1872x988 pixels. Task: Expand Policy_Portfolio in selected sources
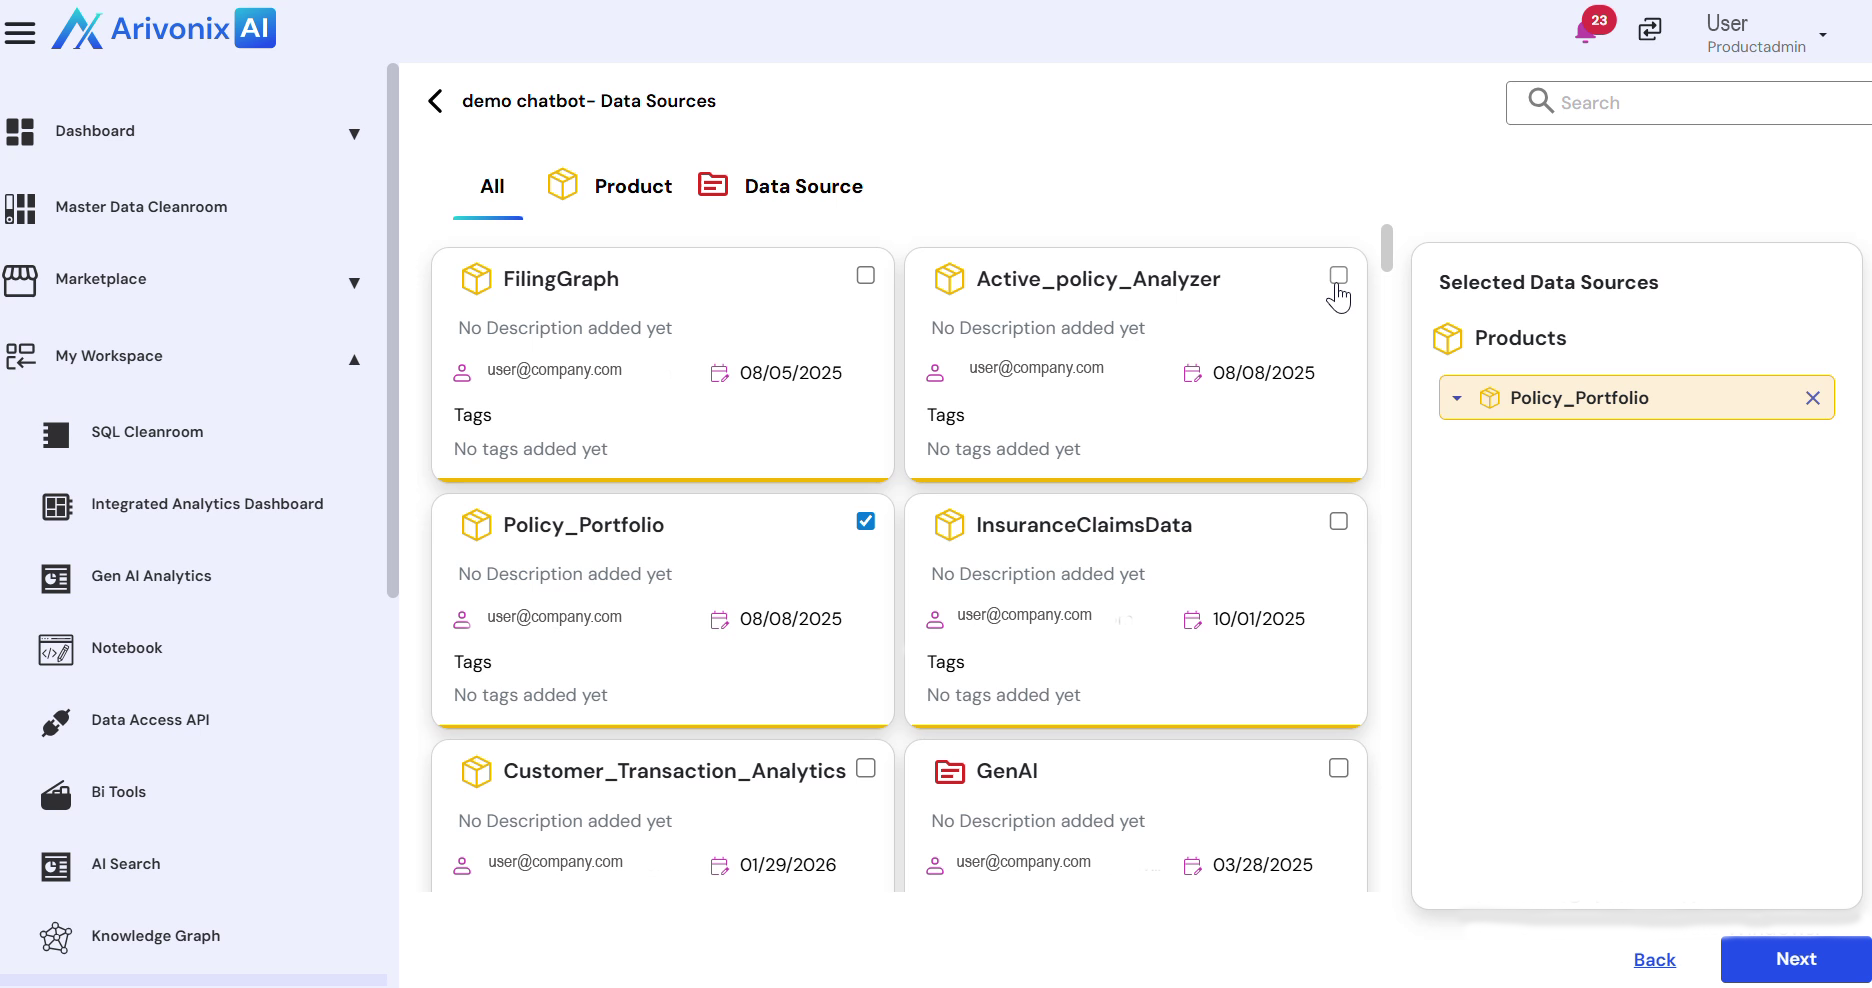1457,398
